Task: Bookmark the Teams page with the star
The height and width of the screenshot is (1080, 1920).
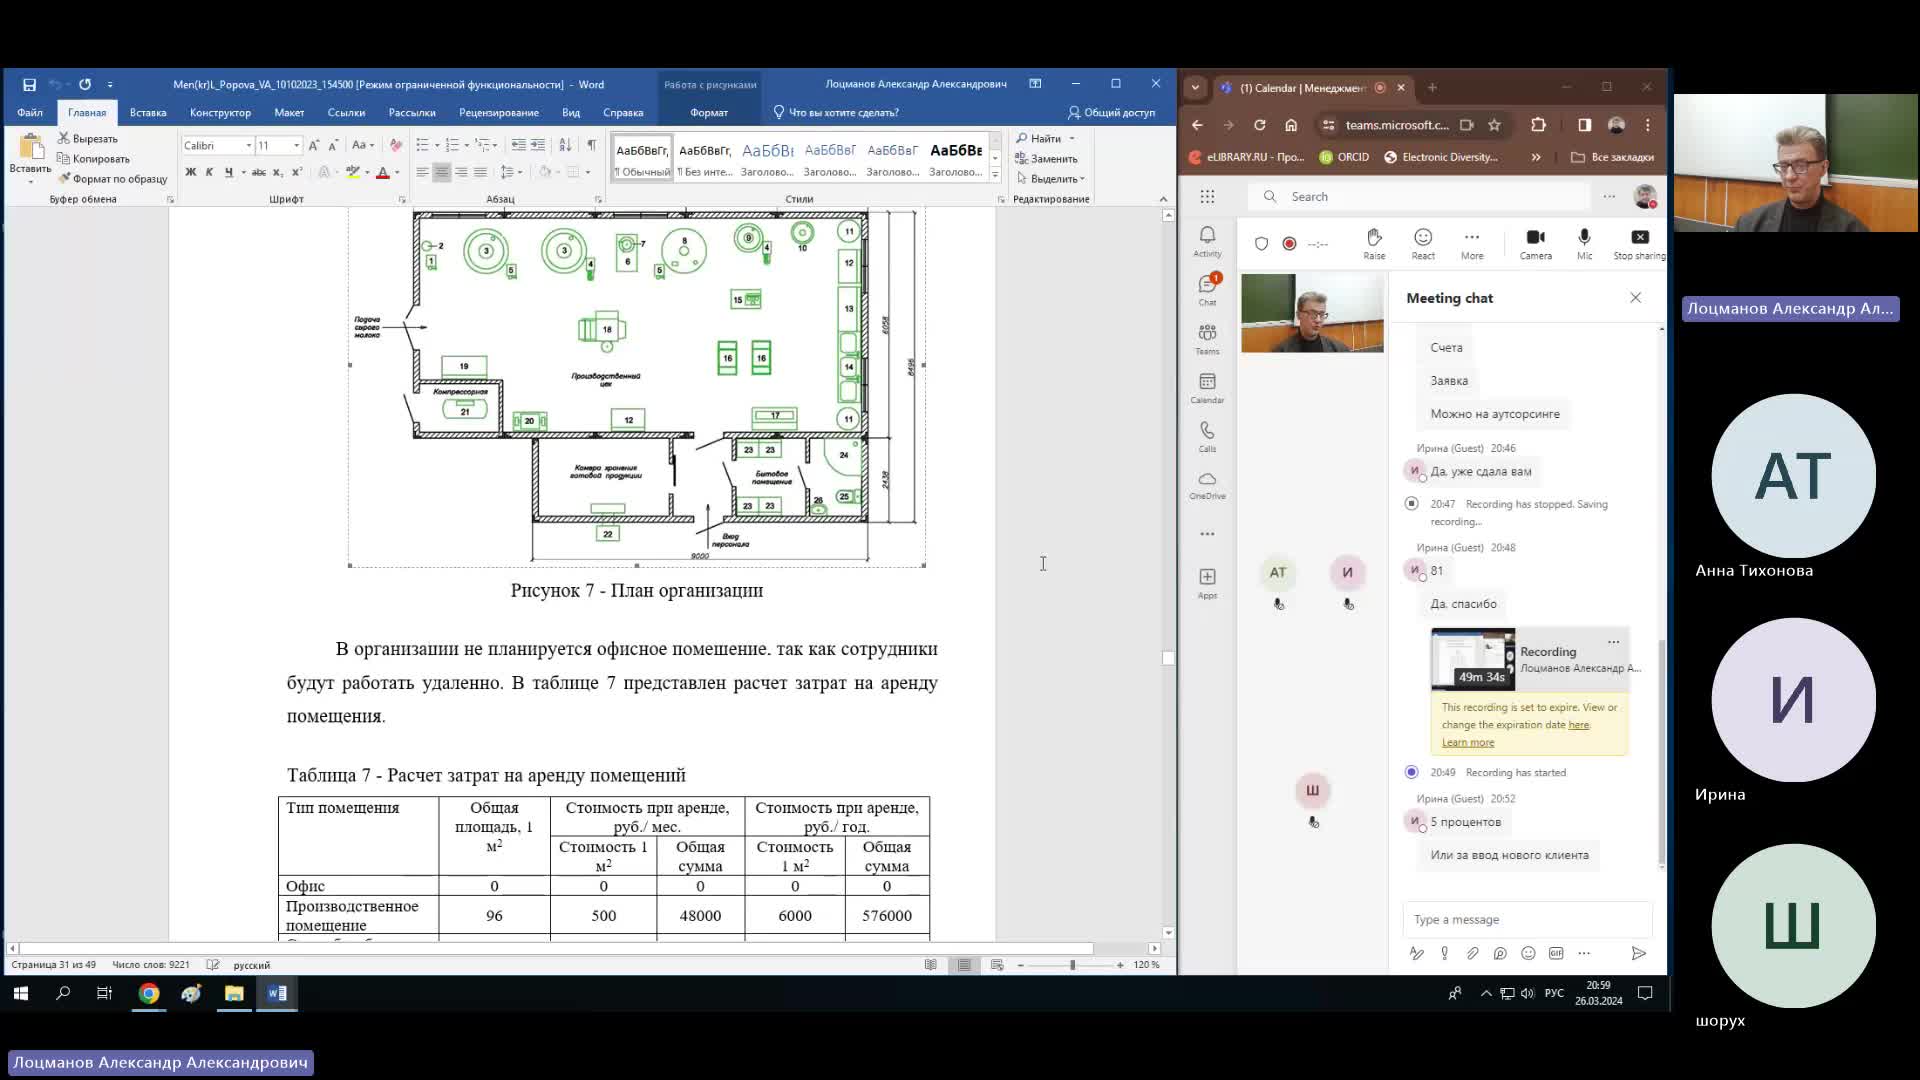Action: point(1494,125)
